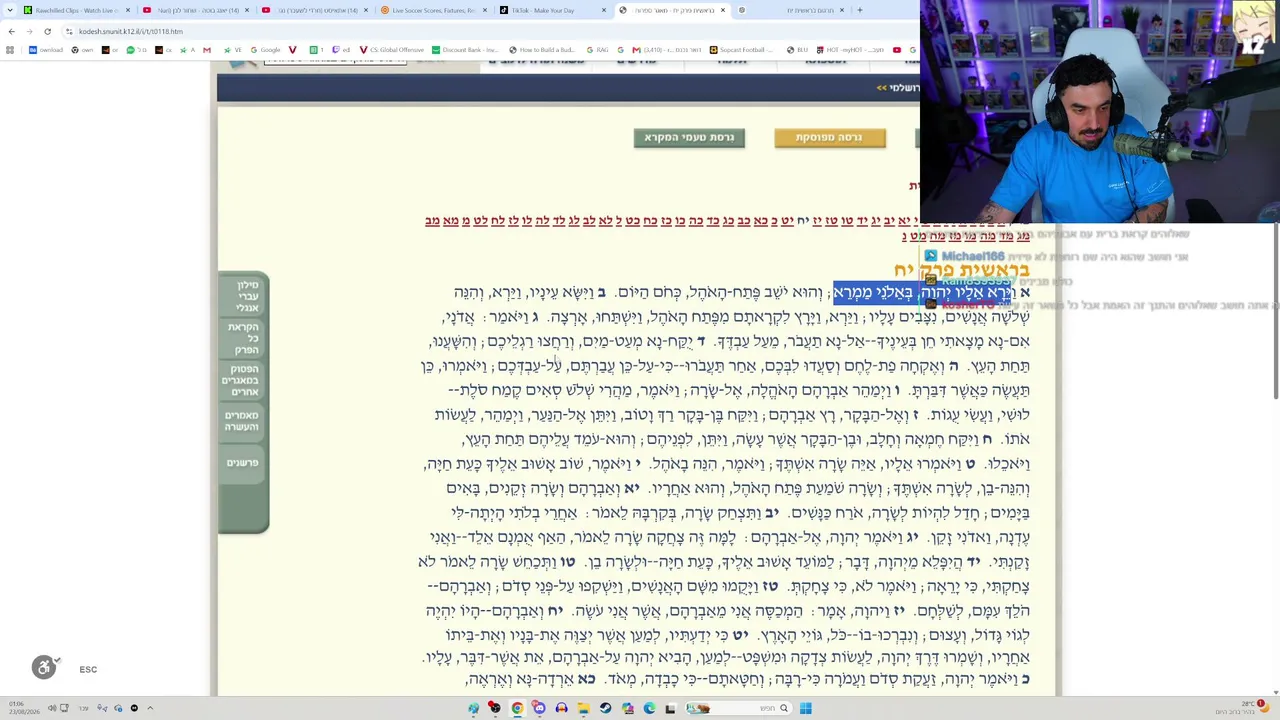Screen dimensions: 1280x720
Task: Open the הקראת כל הפרק sidebar item
Action: pos(243,338)
